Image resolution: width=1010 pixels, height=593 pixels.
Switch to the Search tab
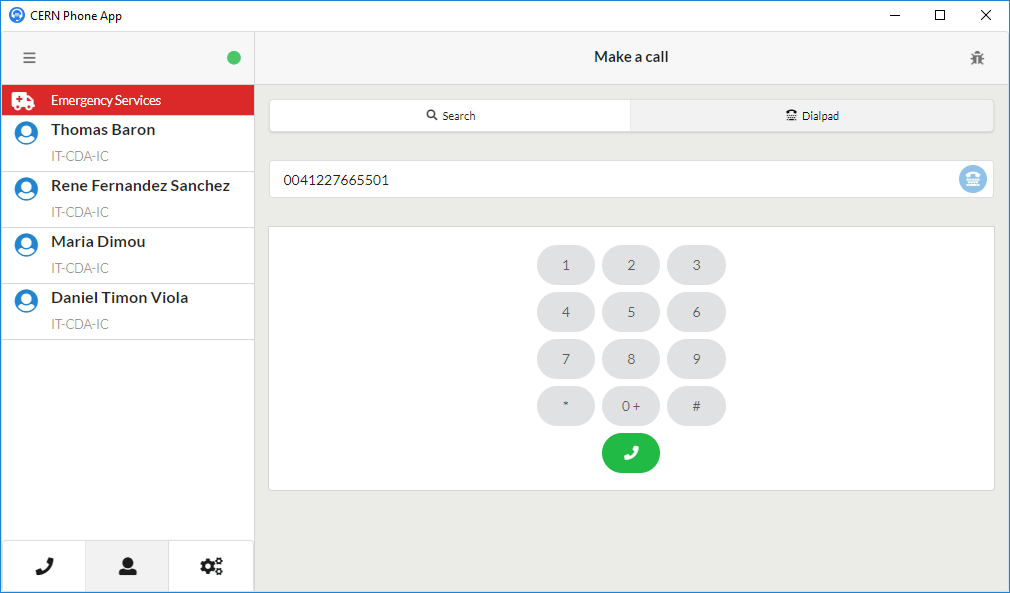pos(450,116)
